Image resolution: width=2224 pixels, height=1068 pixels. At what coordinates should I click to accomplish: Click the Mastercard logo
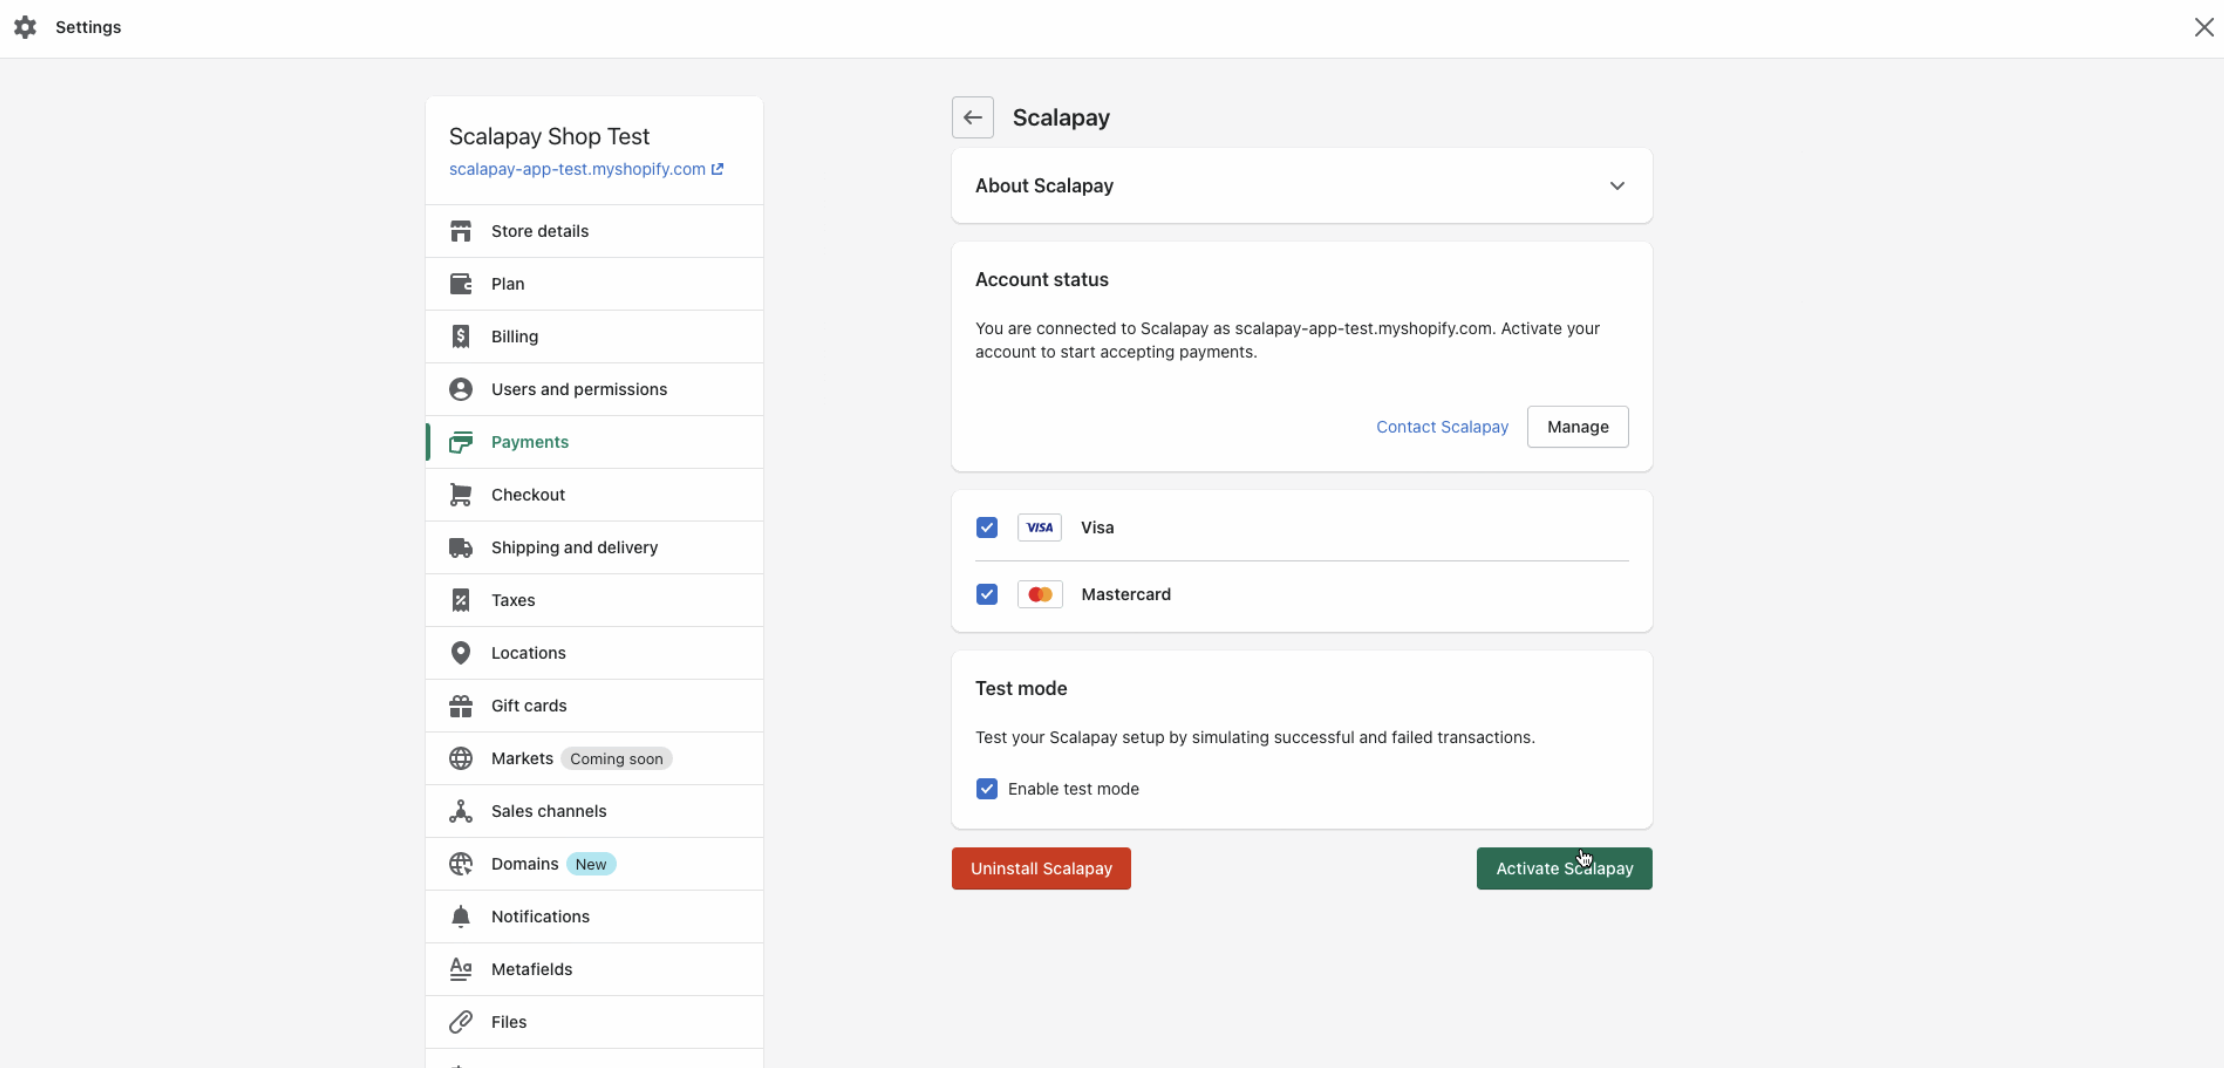(x=1039, y=594)
